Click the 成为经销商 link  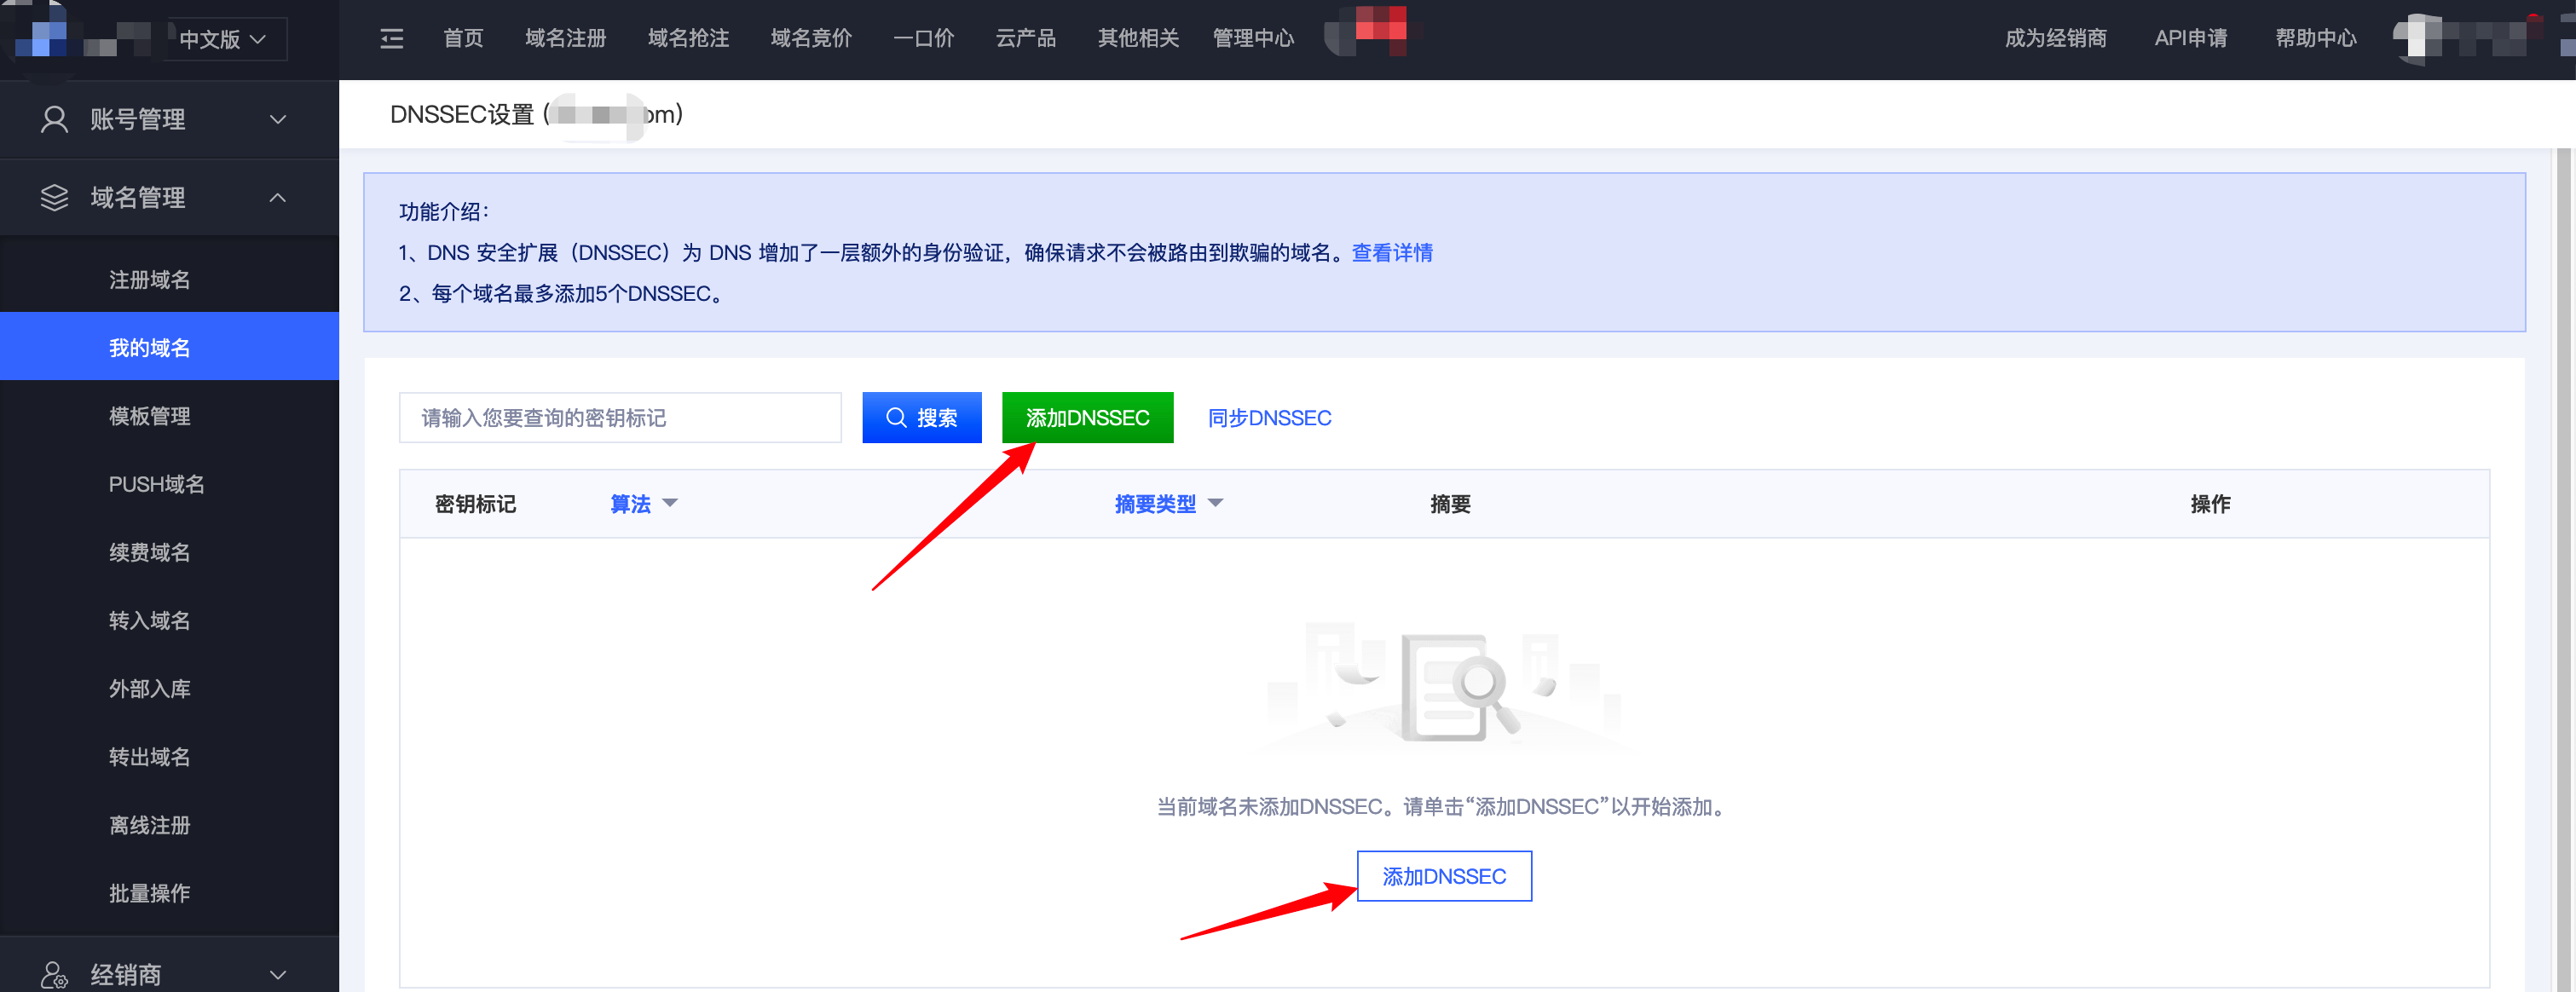[2056, 38]
